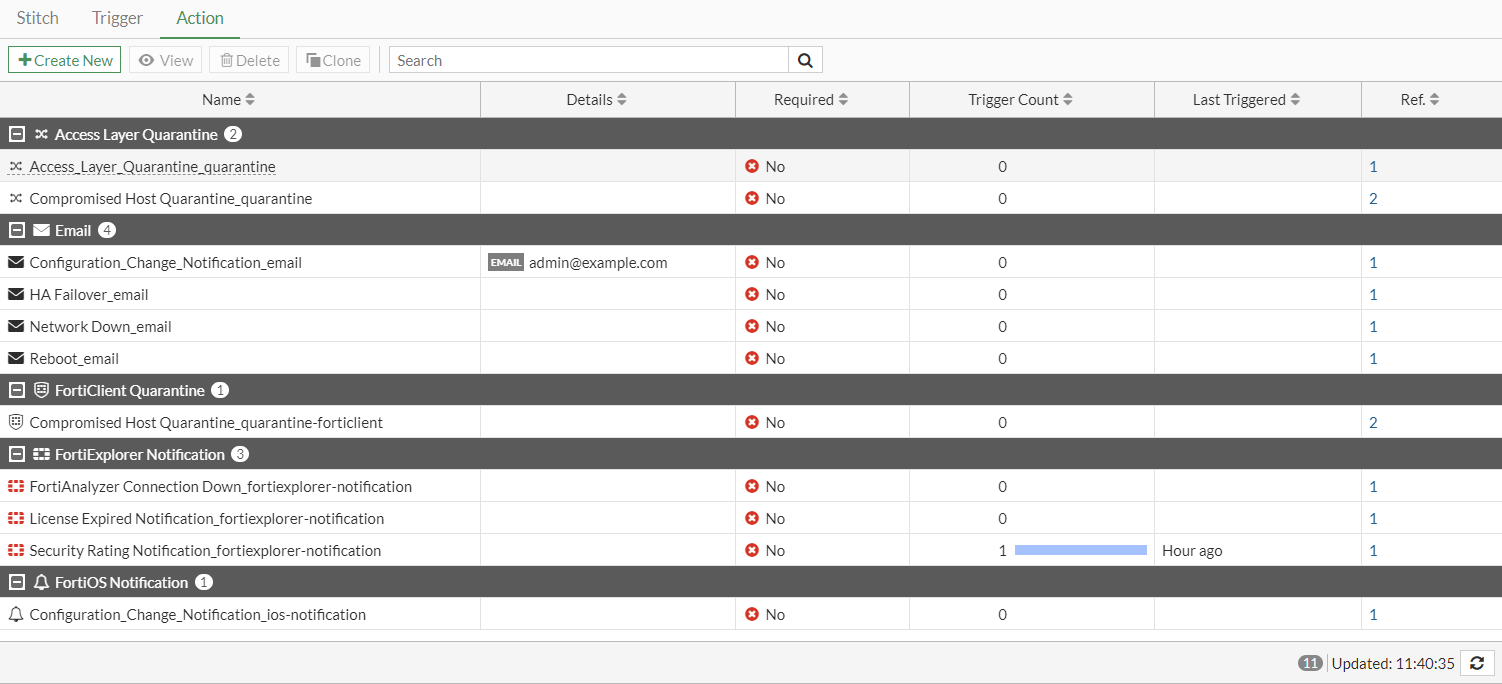Switch to the Stitch tab
Viewport: 1502px width, 684px height.
click(37, 17)
